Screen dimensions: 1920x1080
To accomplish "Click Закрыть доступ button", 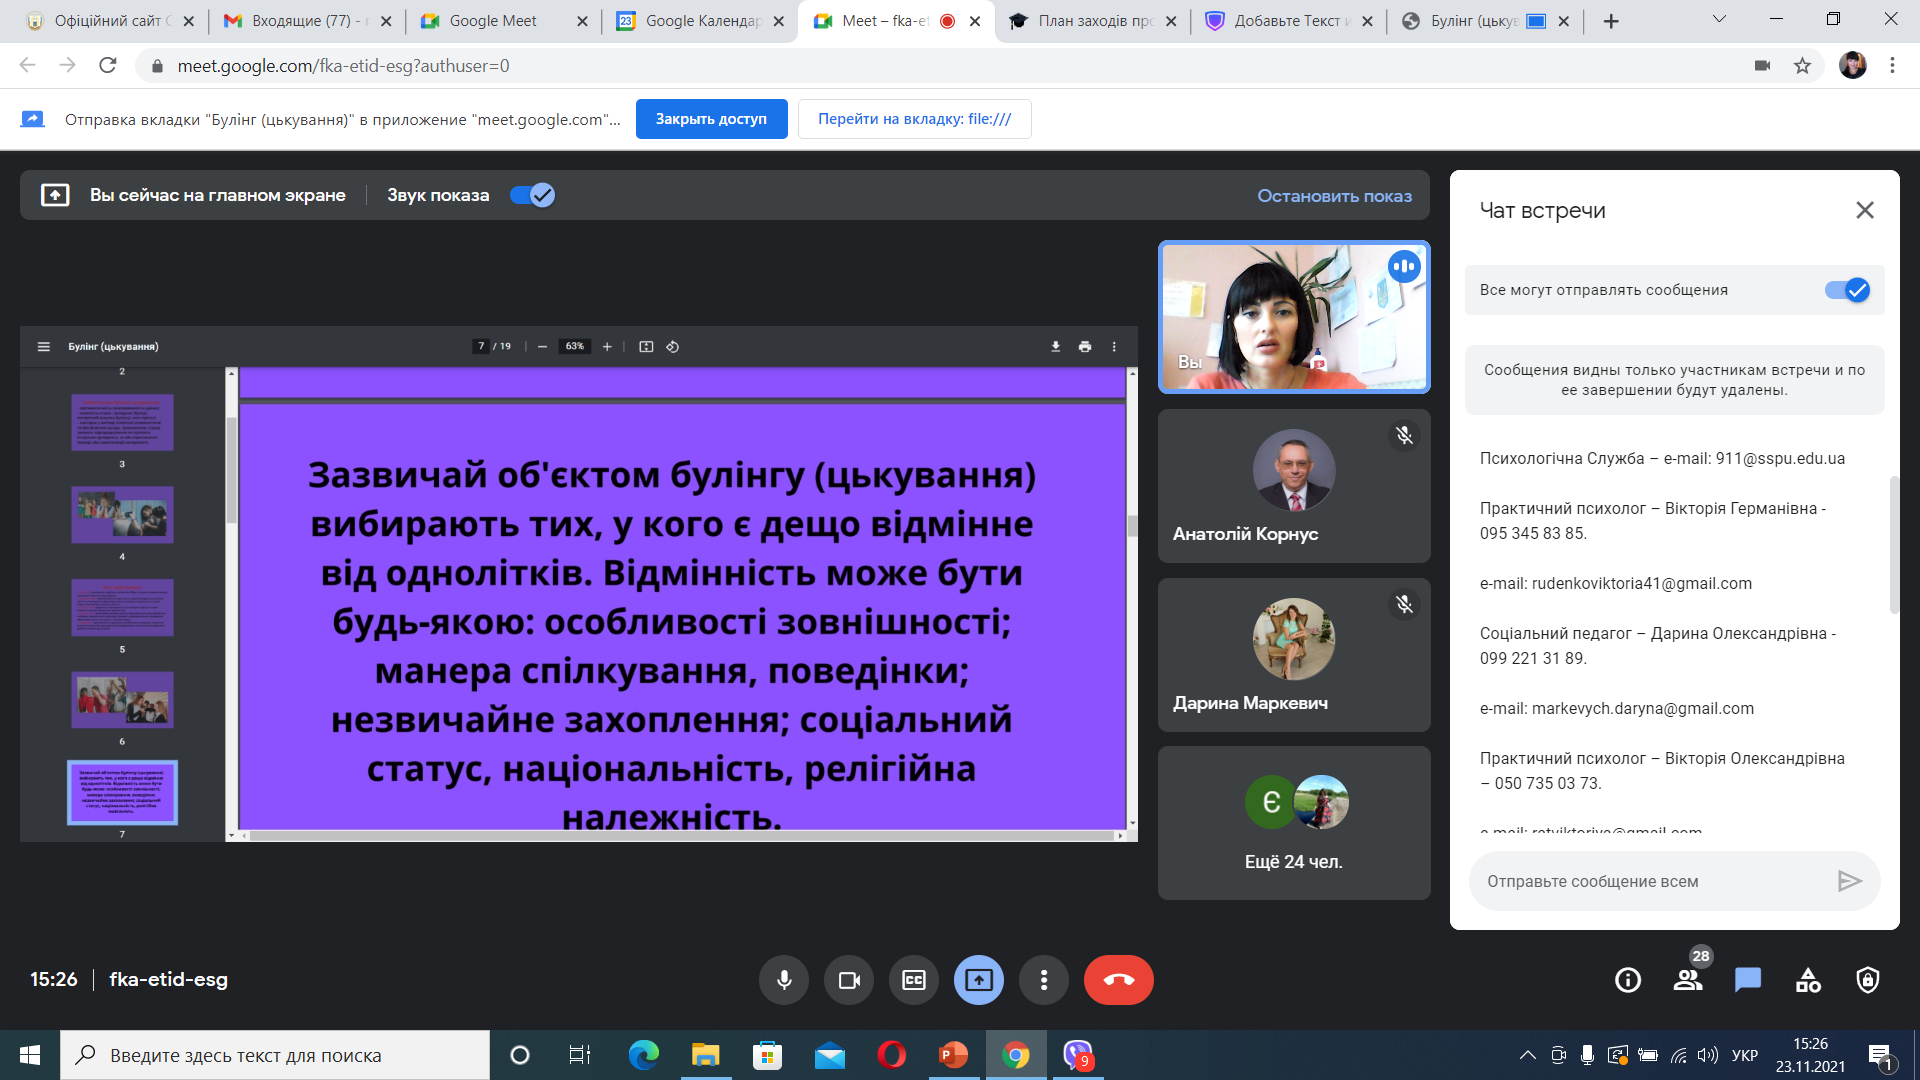I will (x=711, y=119).
